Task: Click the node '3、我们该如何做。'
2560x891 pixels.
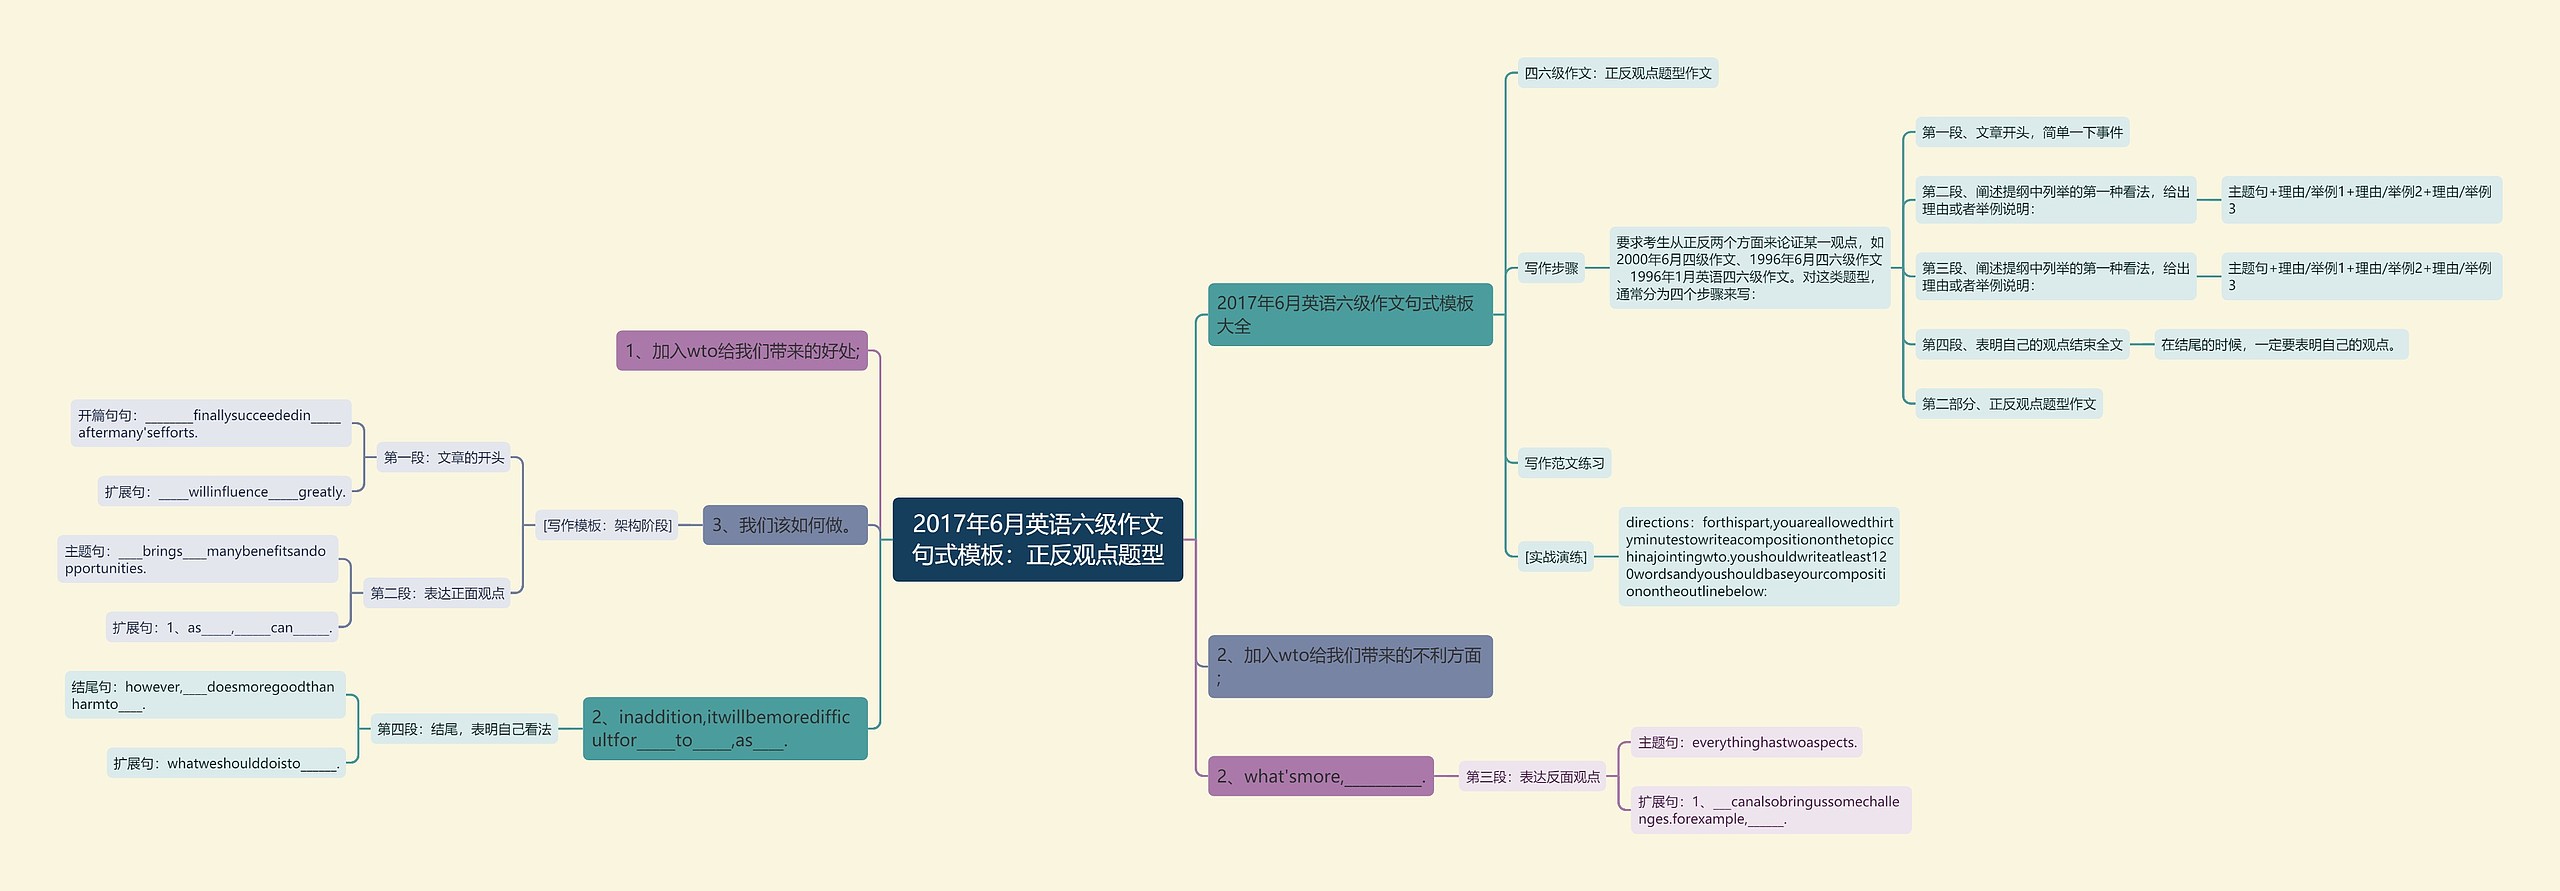Action: pos(785,525)
